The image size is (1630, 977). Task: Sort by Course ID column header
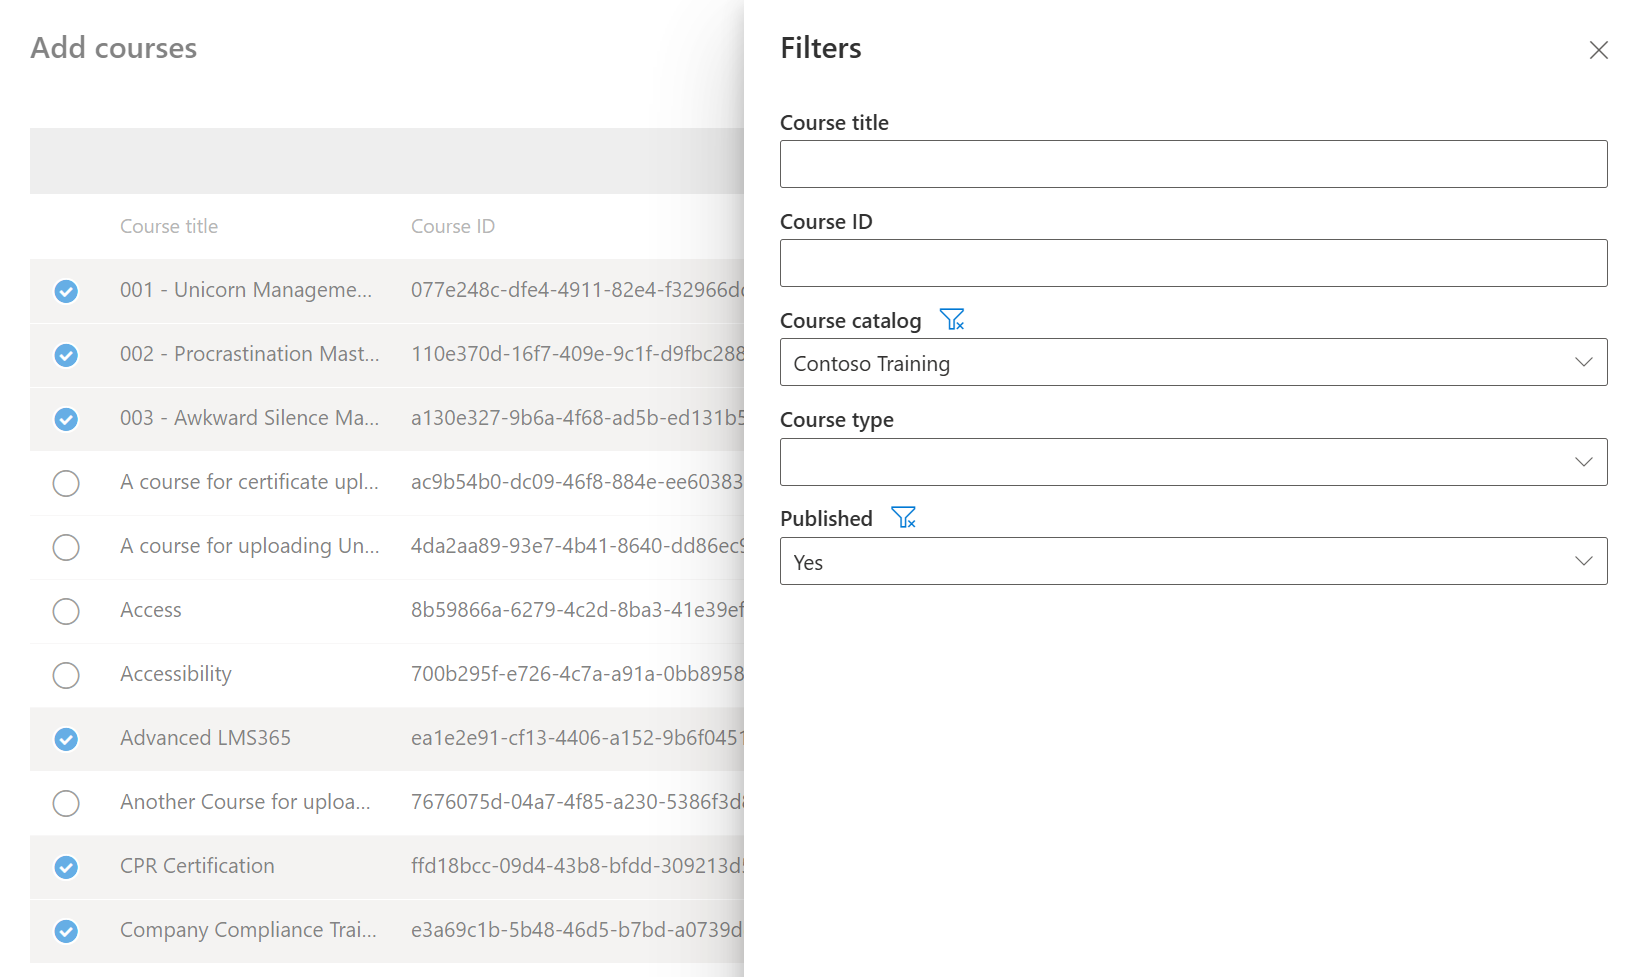tap(453, 226)
